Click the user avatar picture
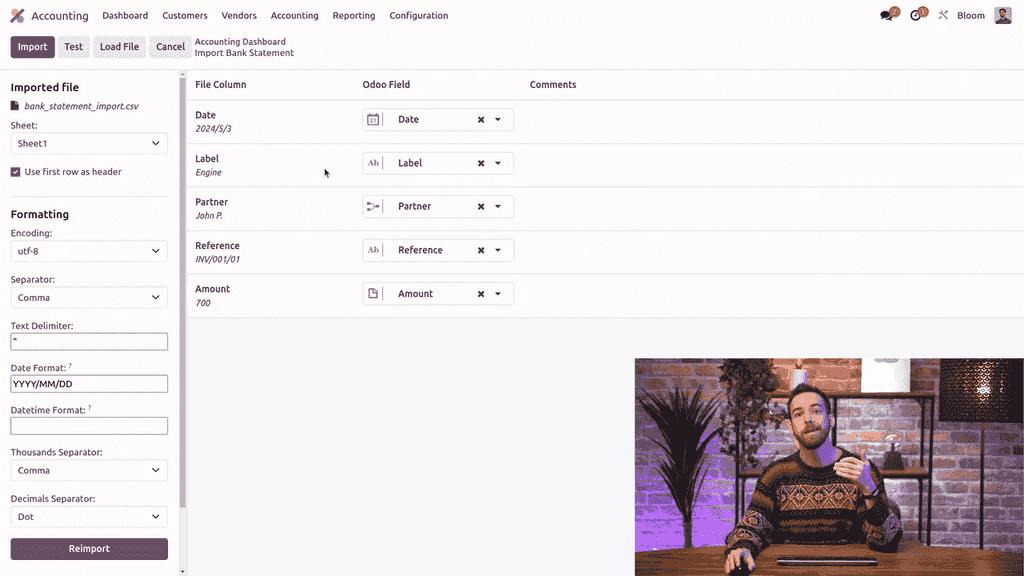1024x576 pixels. tap(1002, 15)
